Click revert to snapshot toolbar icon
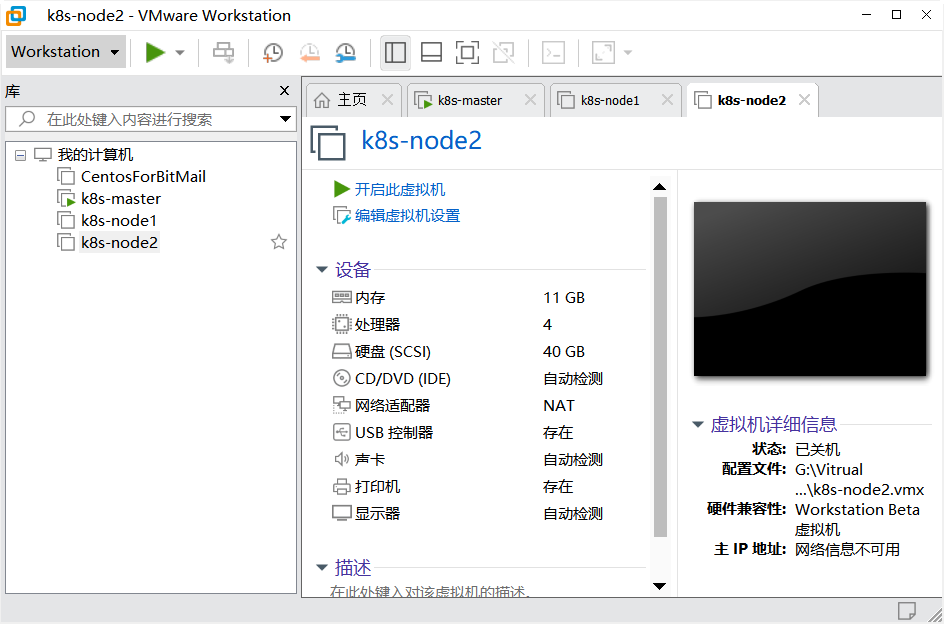Screen dimensions: 944x624 click(x=309, y=52)
